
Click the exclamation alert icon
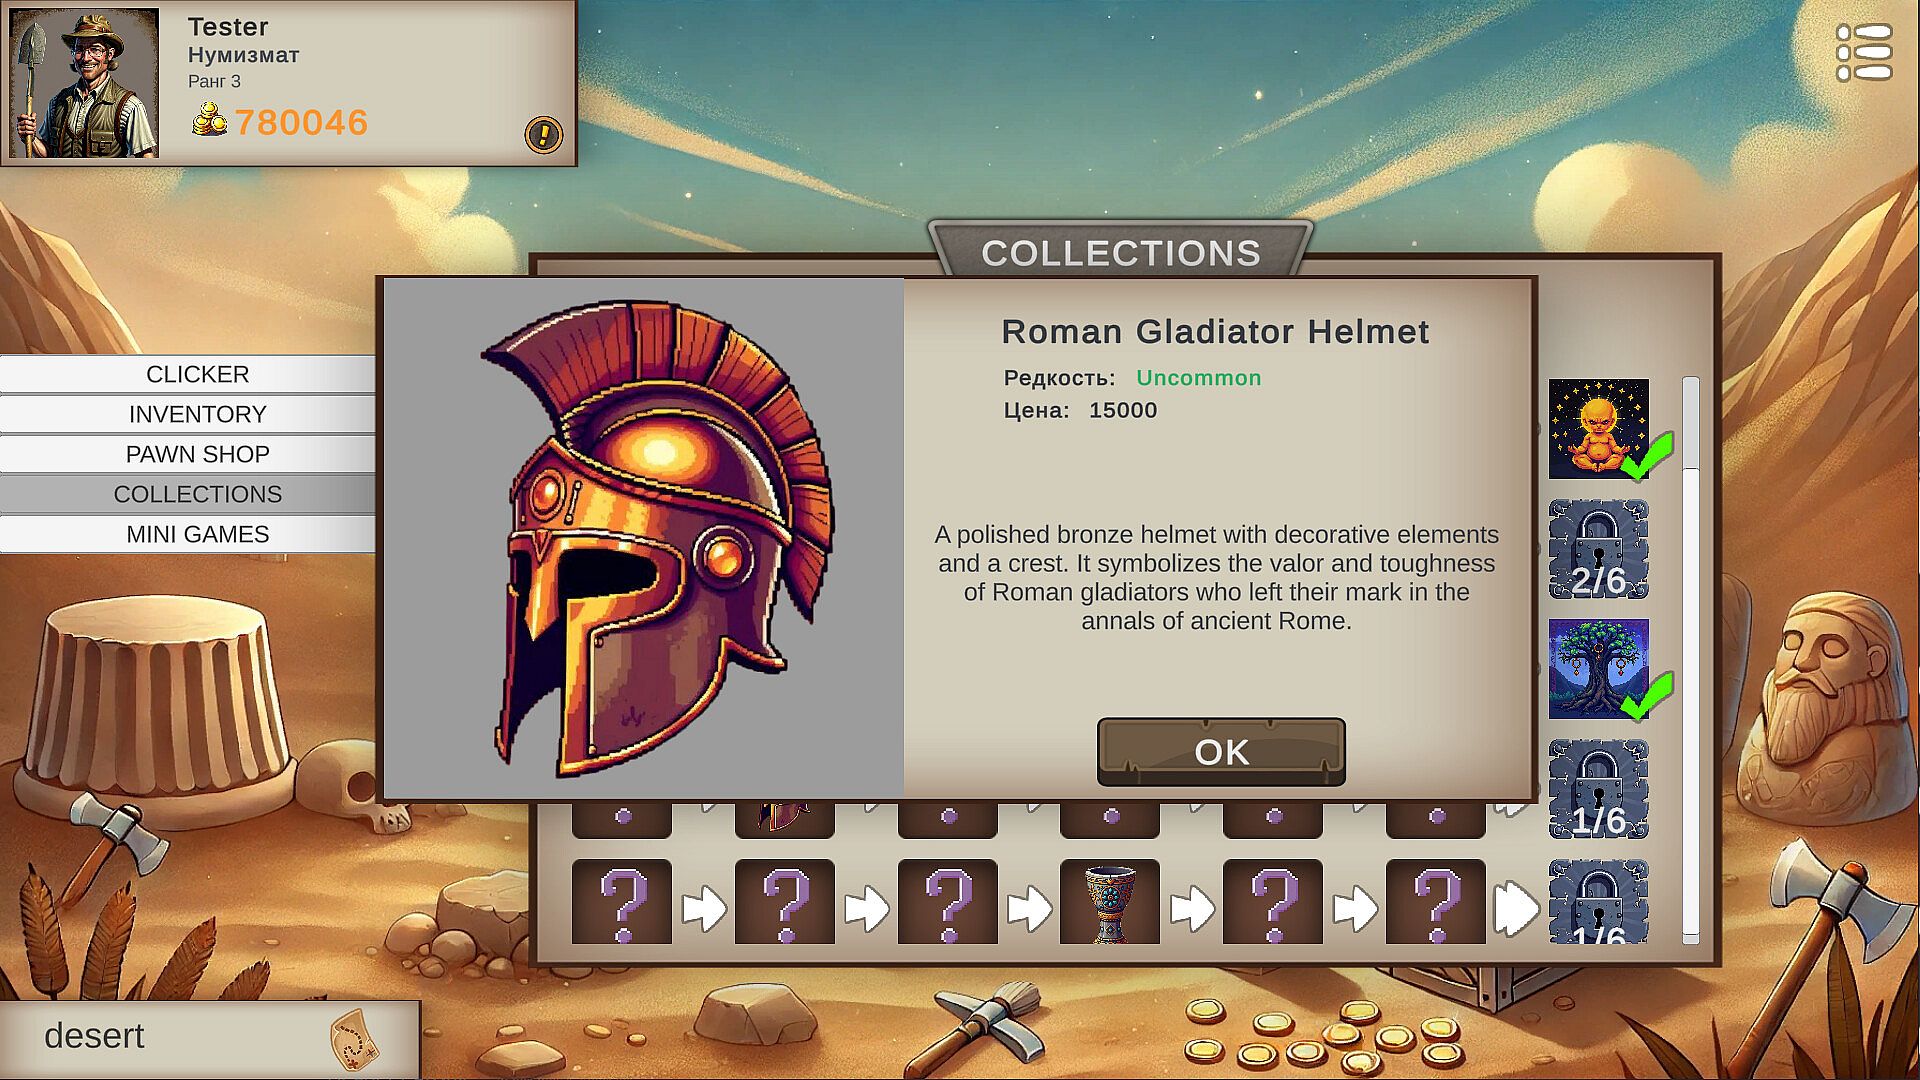click(x=543, y=133)
